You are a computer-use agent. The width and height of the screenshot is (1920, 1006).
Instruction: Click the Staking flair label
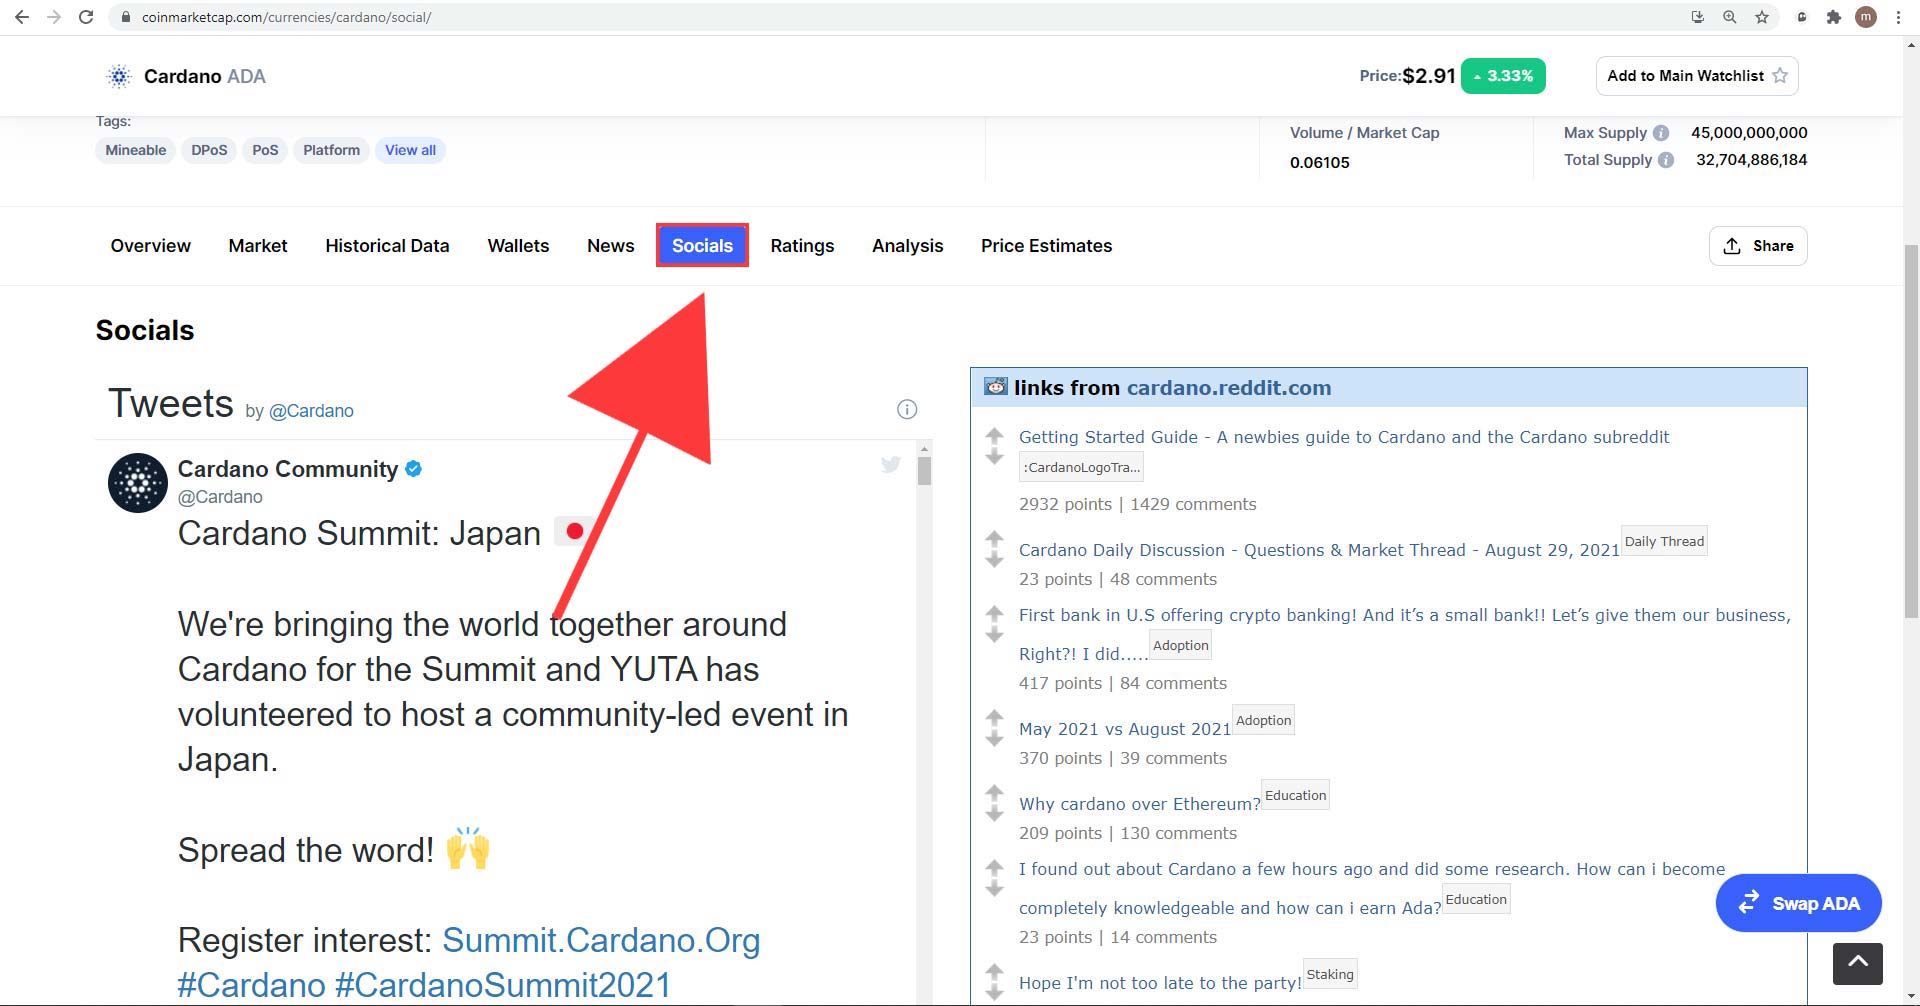pos(1330,974)
